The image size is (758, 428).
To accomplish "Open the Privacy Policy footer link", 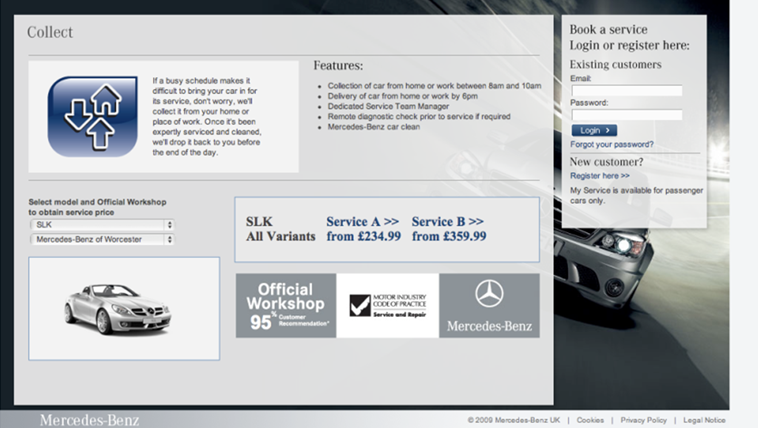I will 643,420.
